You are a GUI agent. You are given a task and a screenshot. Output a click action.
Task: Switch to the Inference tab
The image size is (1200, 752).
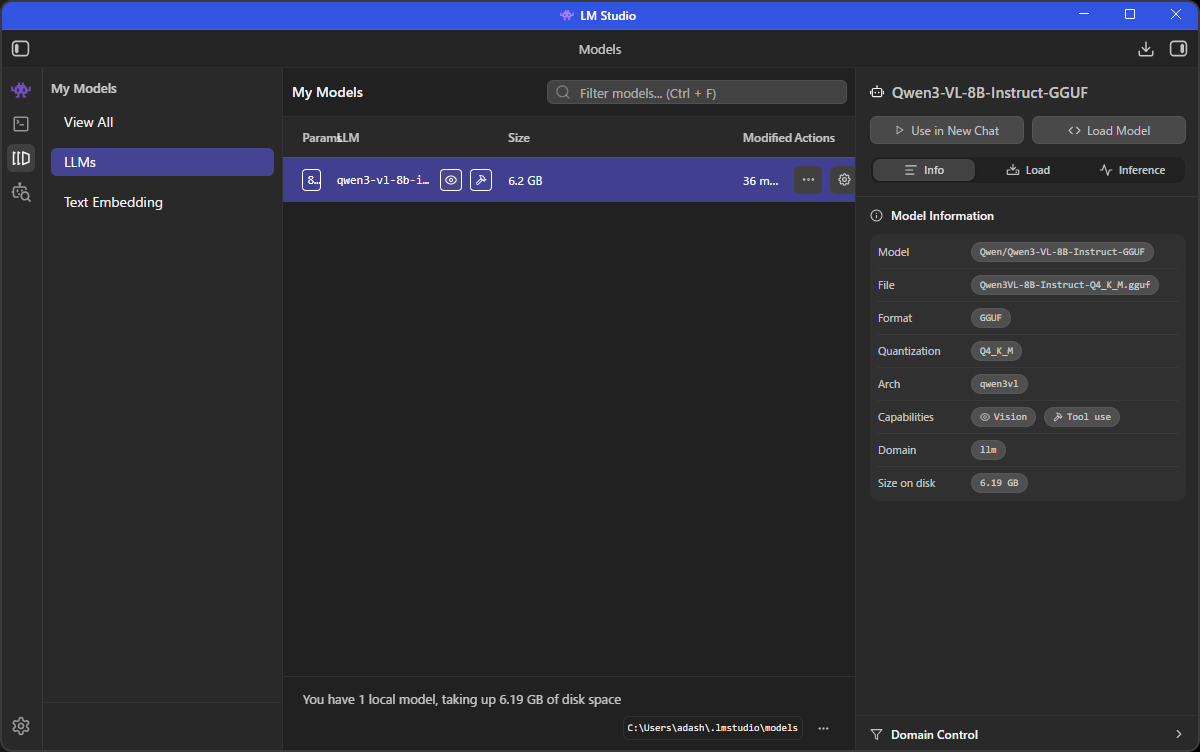pos(1132,170)
